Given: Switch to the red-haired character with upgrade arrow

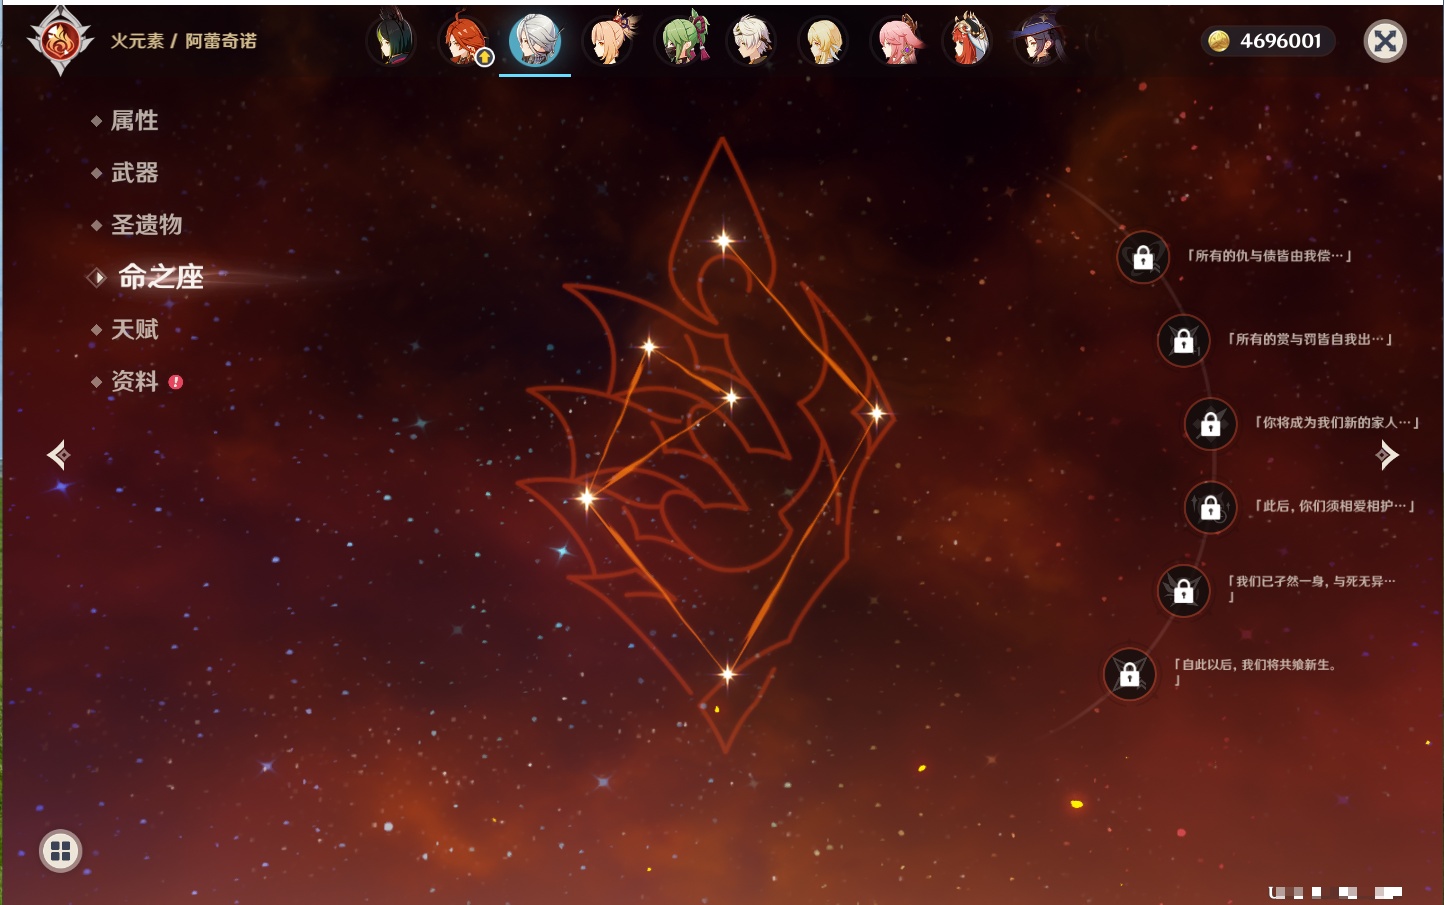Looking at the screenshot, I should tap(463, 41).
